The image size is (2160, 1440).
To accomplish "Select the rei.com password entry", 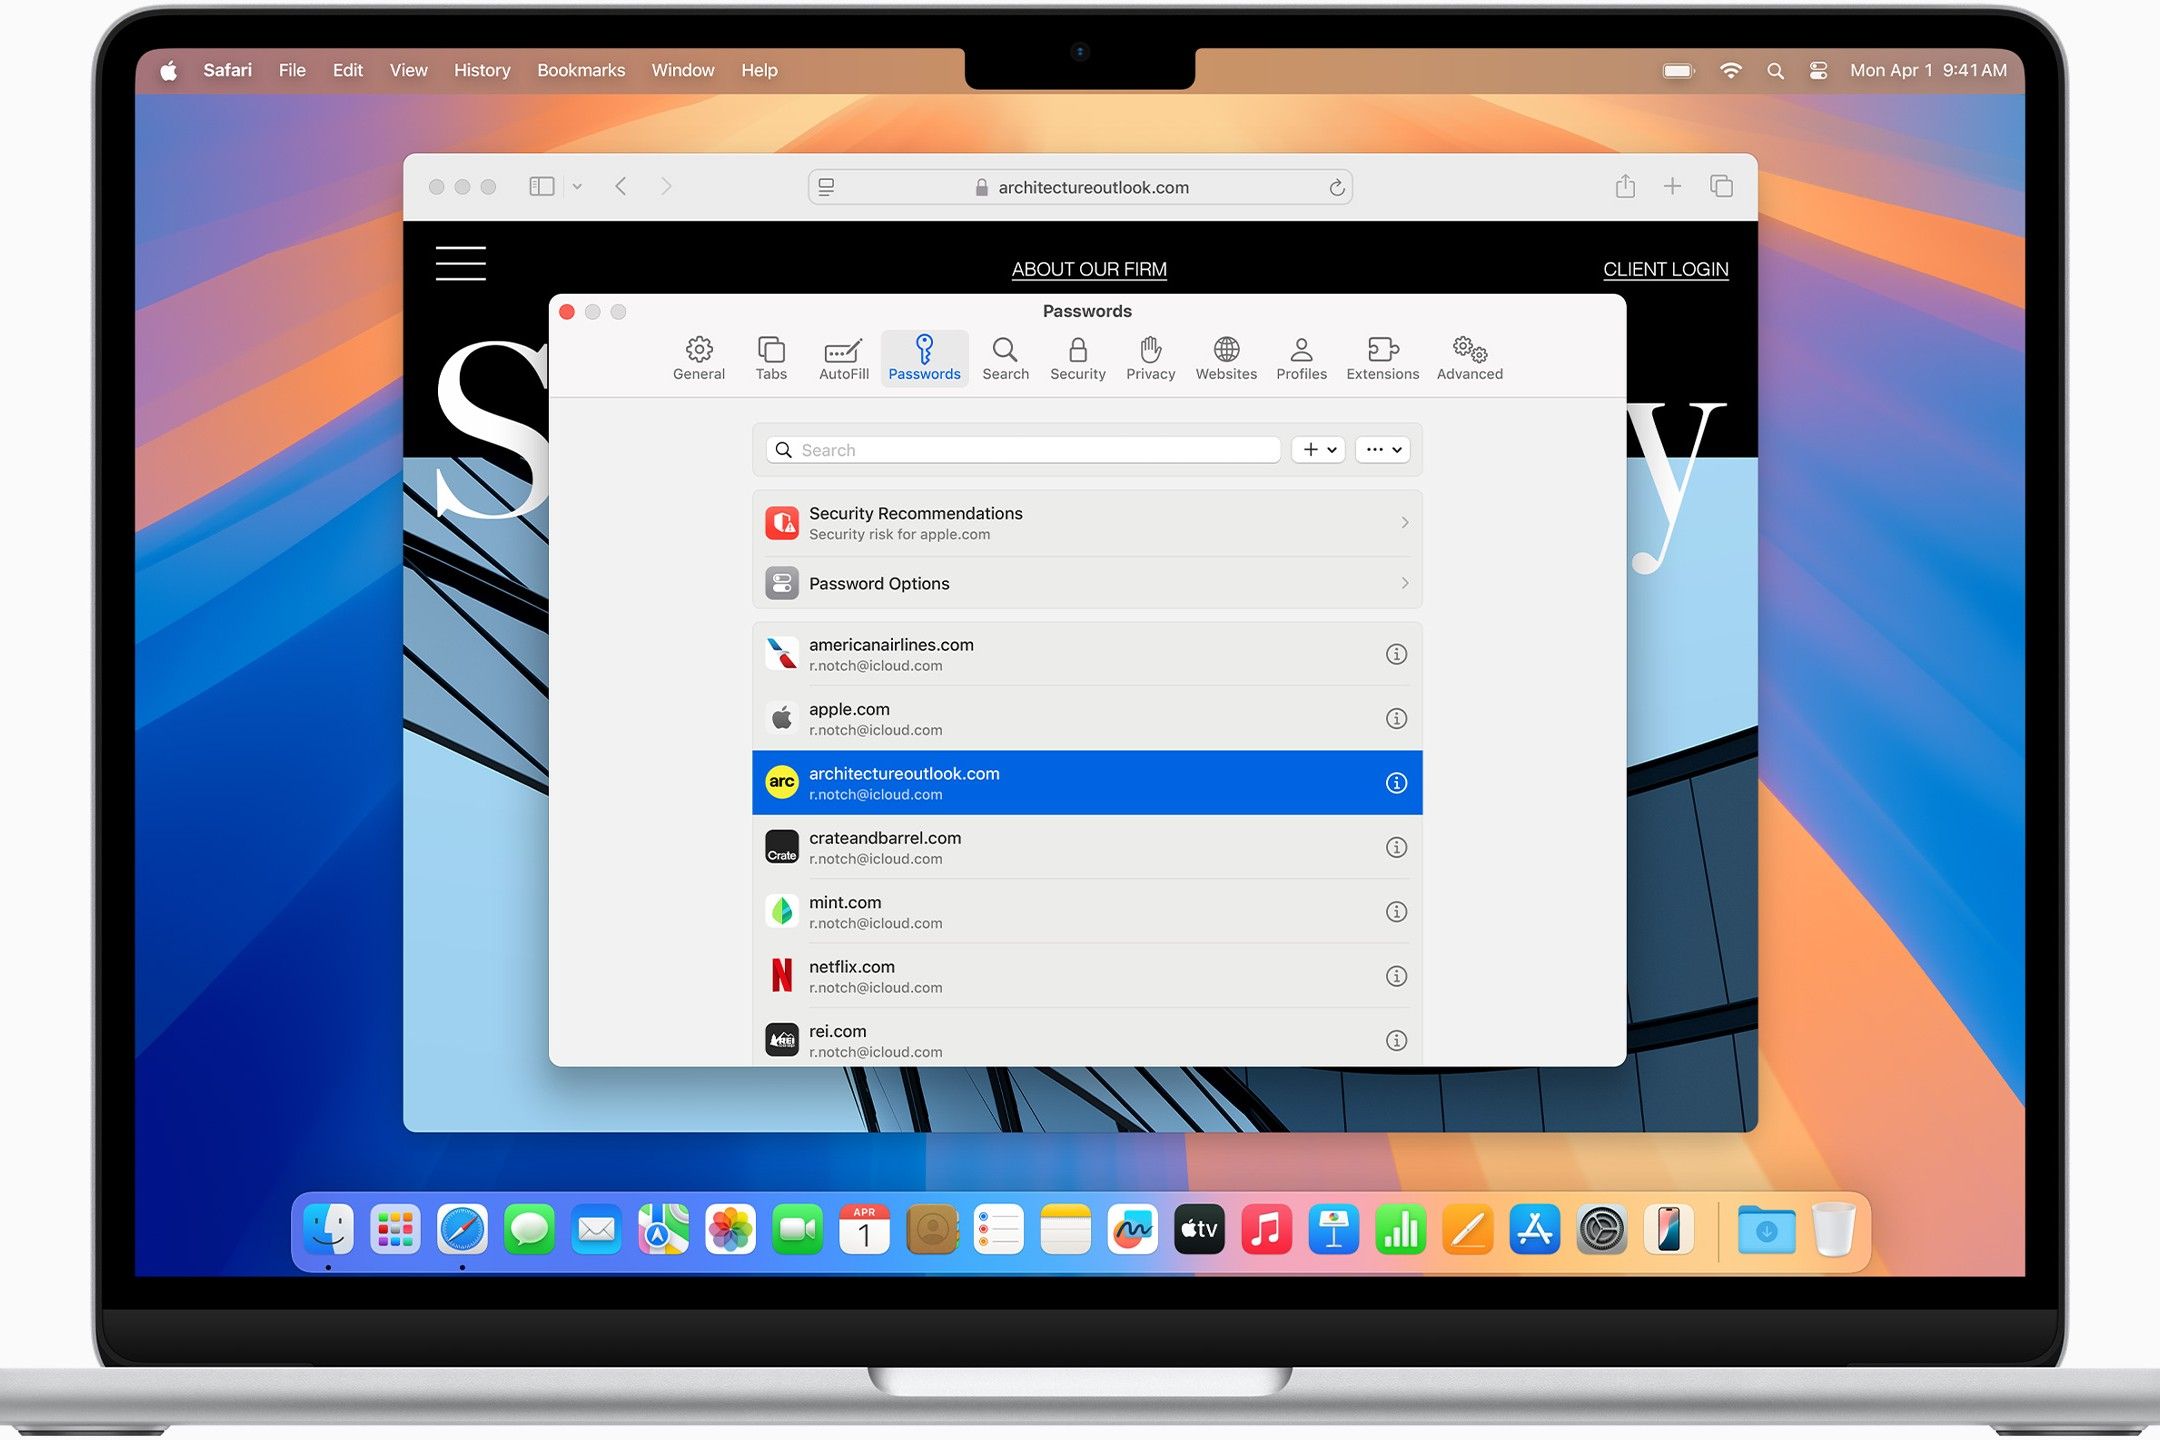I will (x=1087, y=1038).
